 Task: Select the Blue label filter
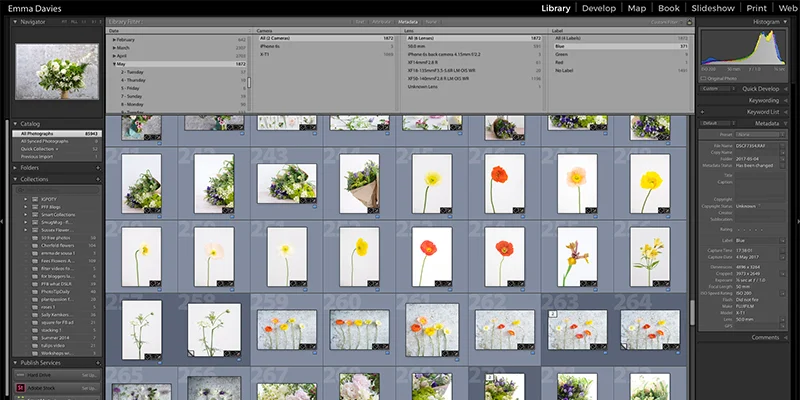tap(621, 46)
